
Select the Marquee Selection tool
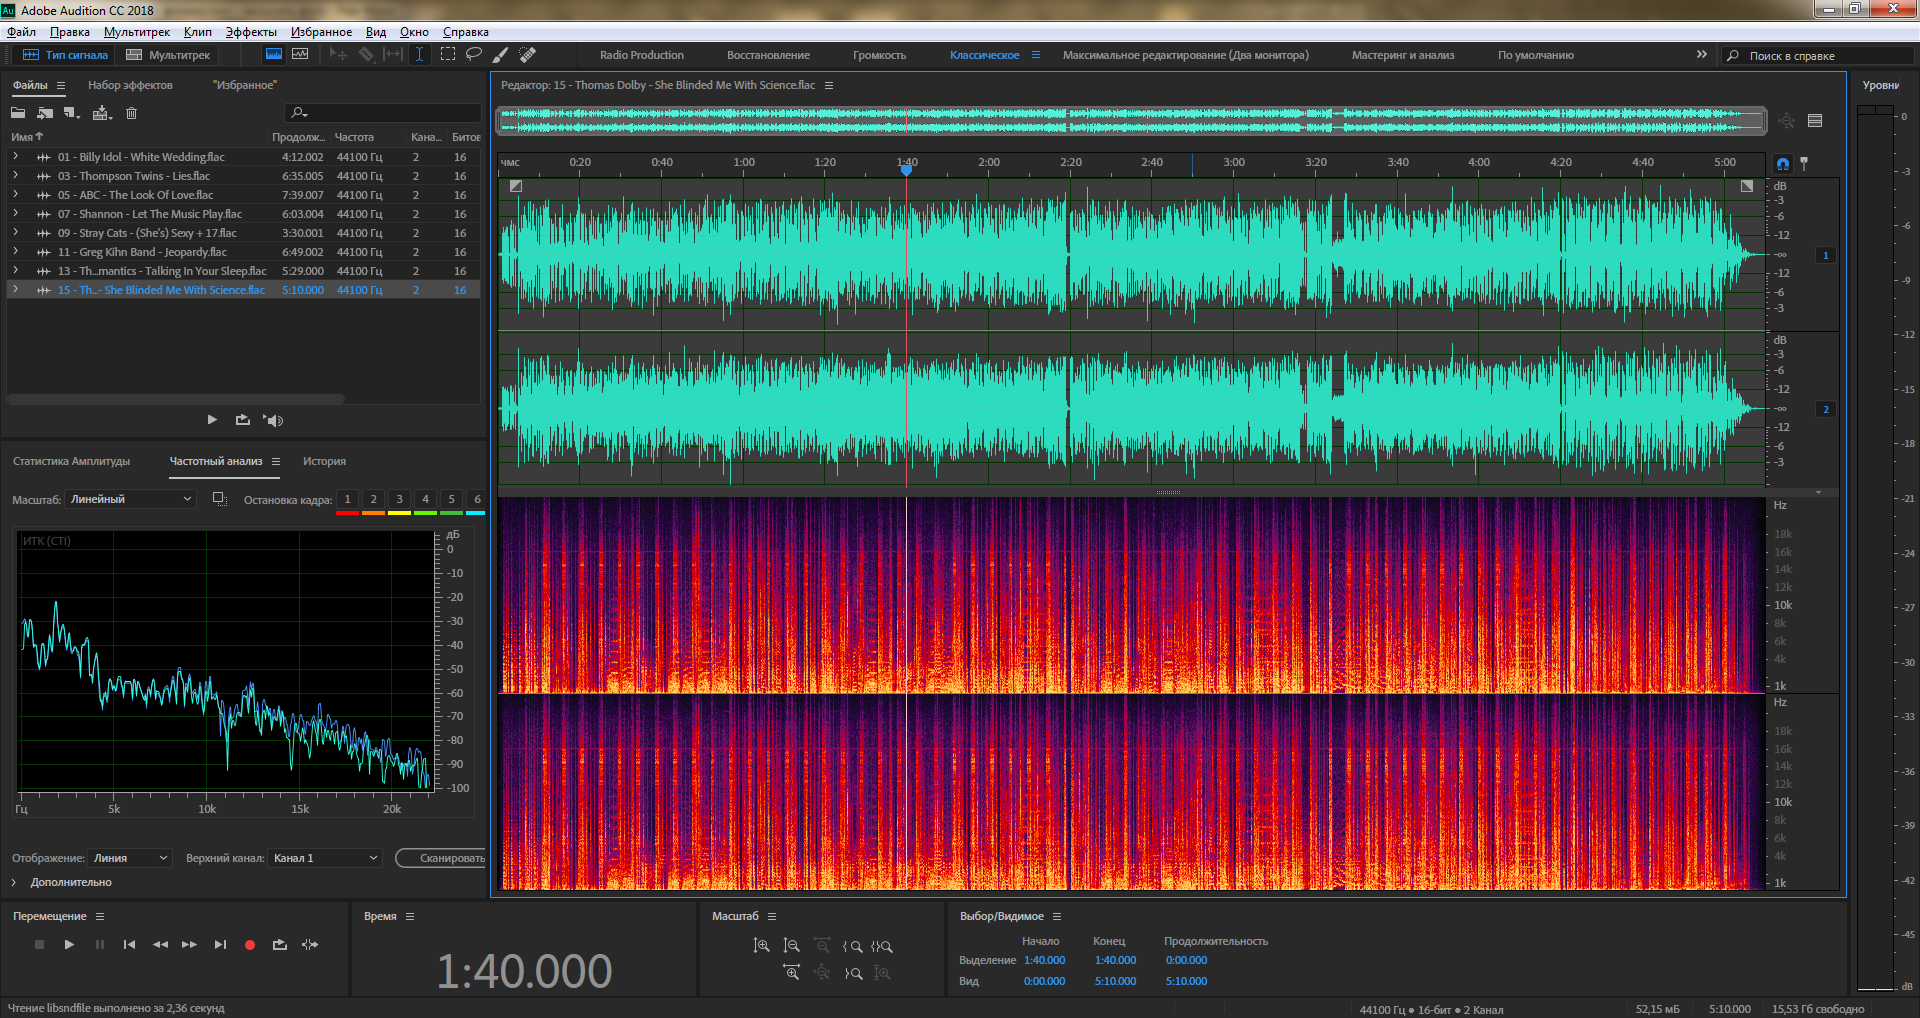click(448, 55)
